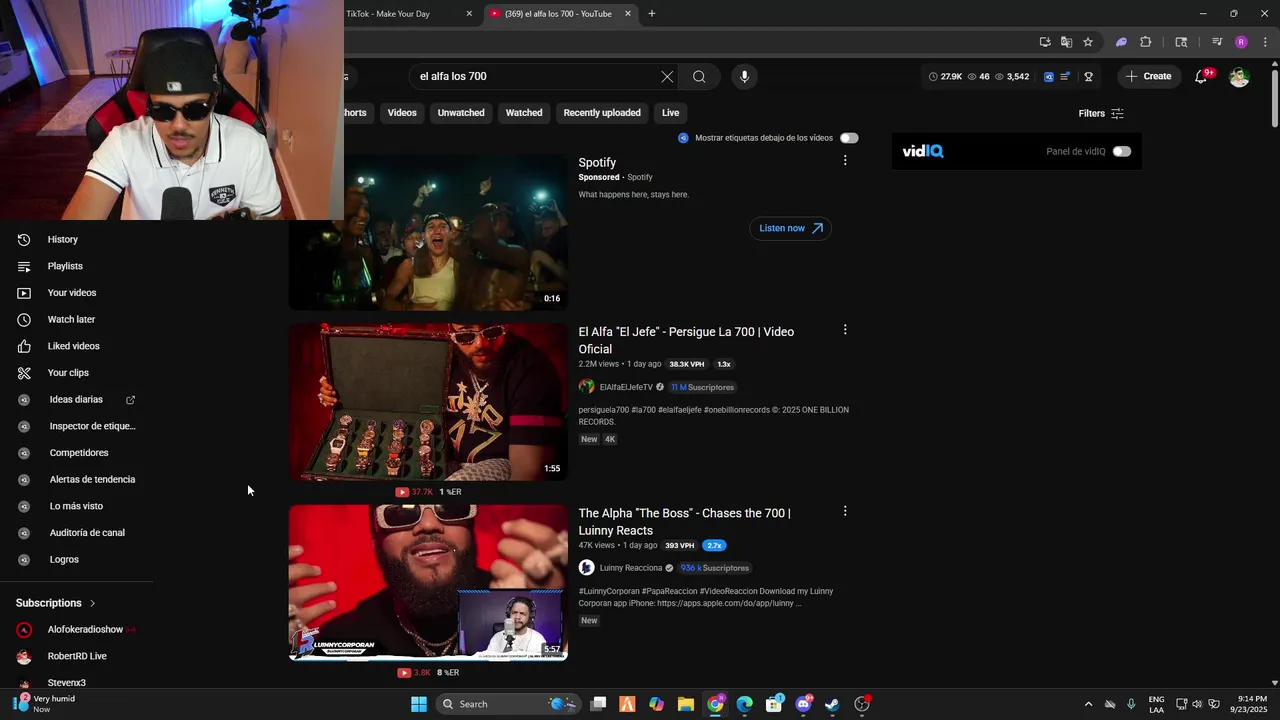This screenshot has width=1280, height=720.
Task: Click the vidIQ trophy icon
Action: (x=1089, y=76)
